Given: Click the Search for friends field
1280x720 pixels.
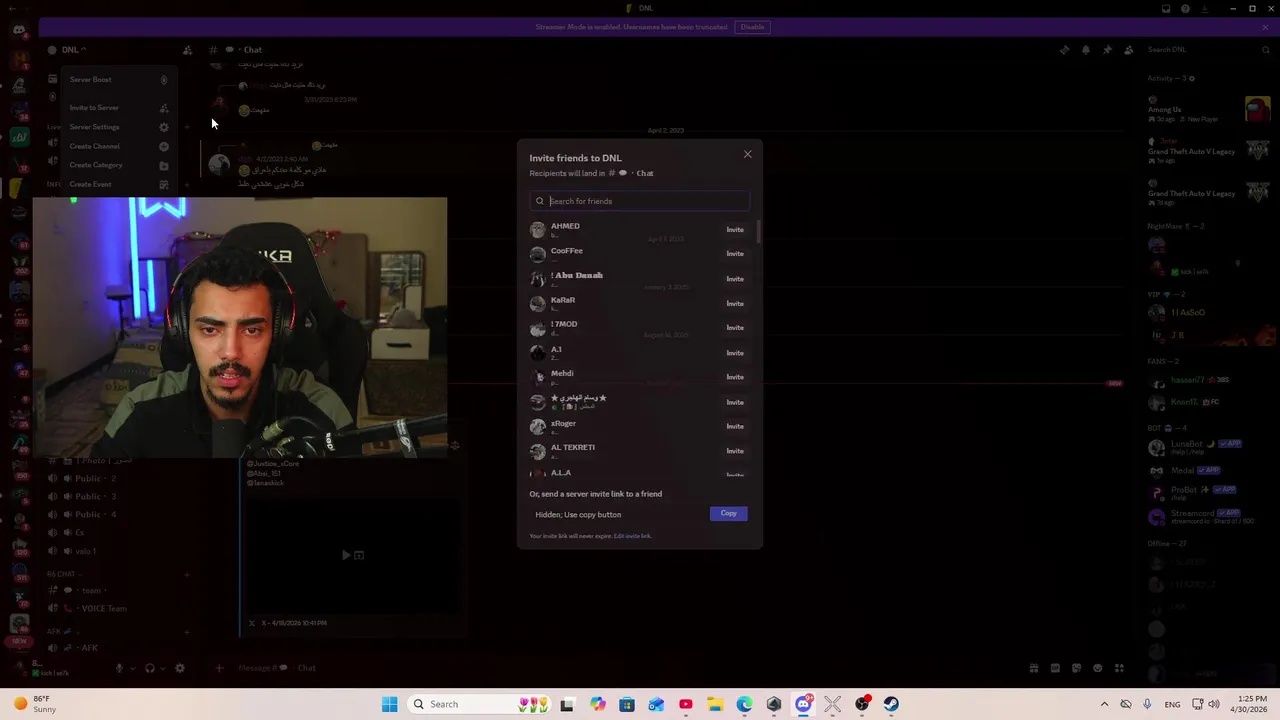Looking at the screenshot, I should click(640, 201).
